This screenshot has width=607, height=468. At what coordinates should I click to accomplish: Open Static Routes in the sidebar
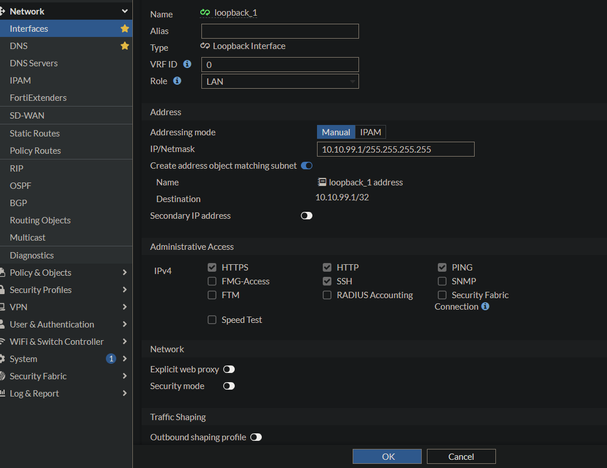click(x=35, y=133)
